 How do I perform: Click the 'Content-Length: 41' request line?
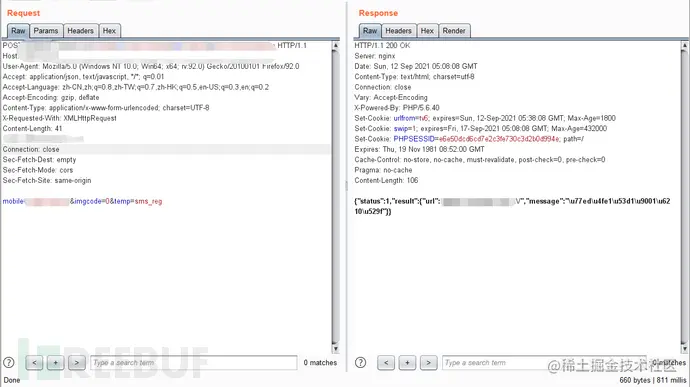click(x=33, y=129)
